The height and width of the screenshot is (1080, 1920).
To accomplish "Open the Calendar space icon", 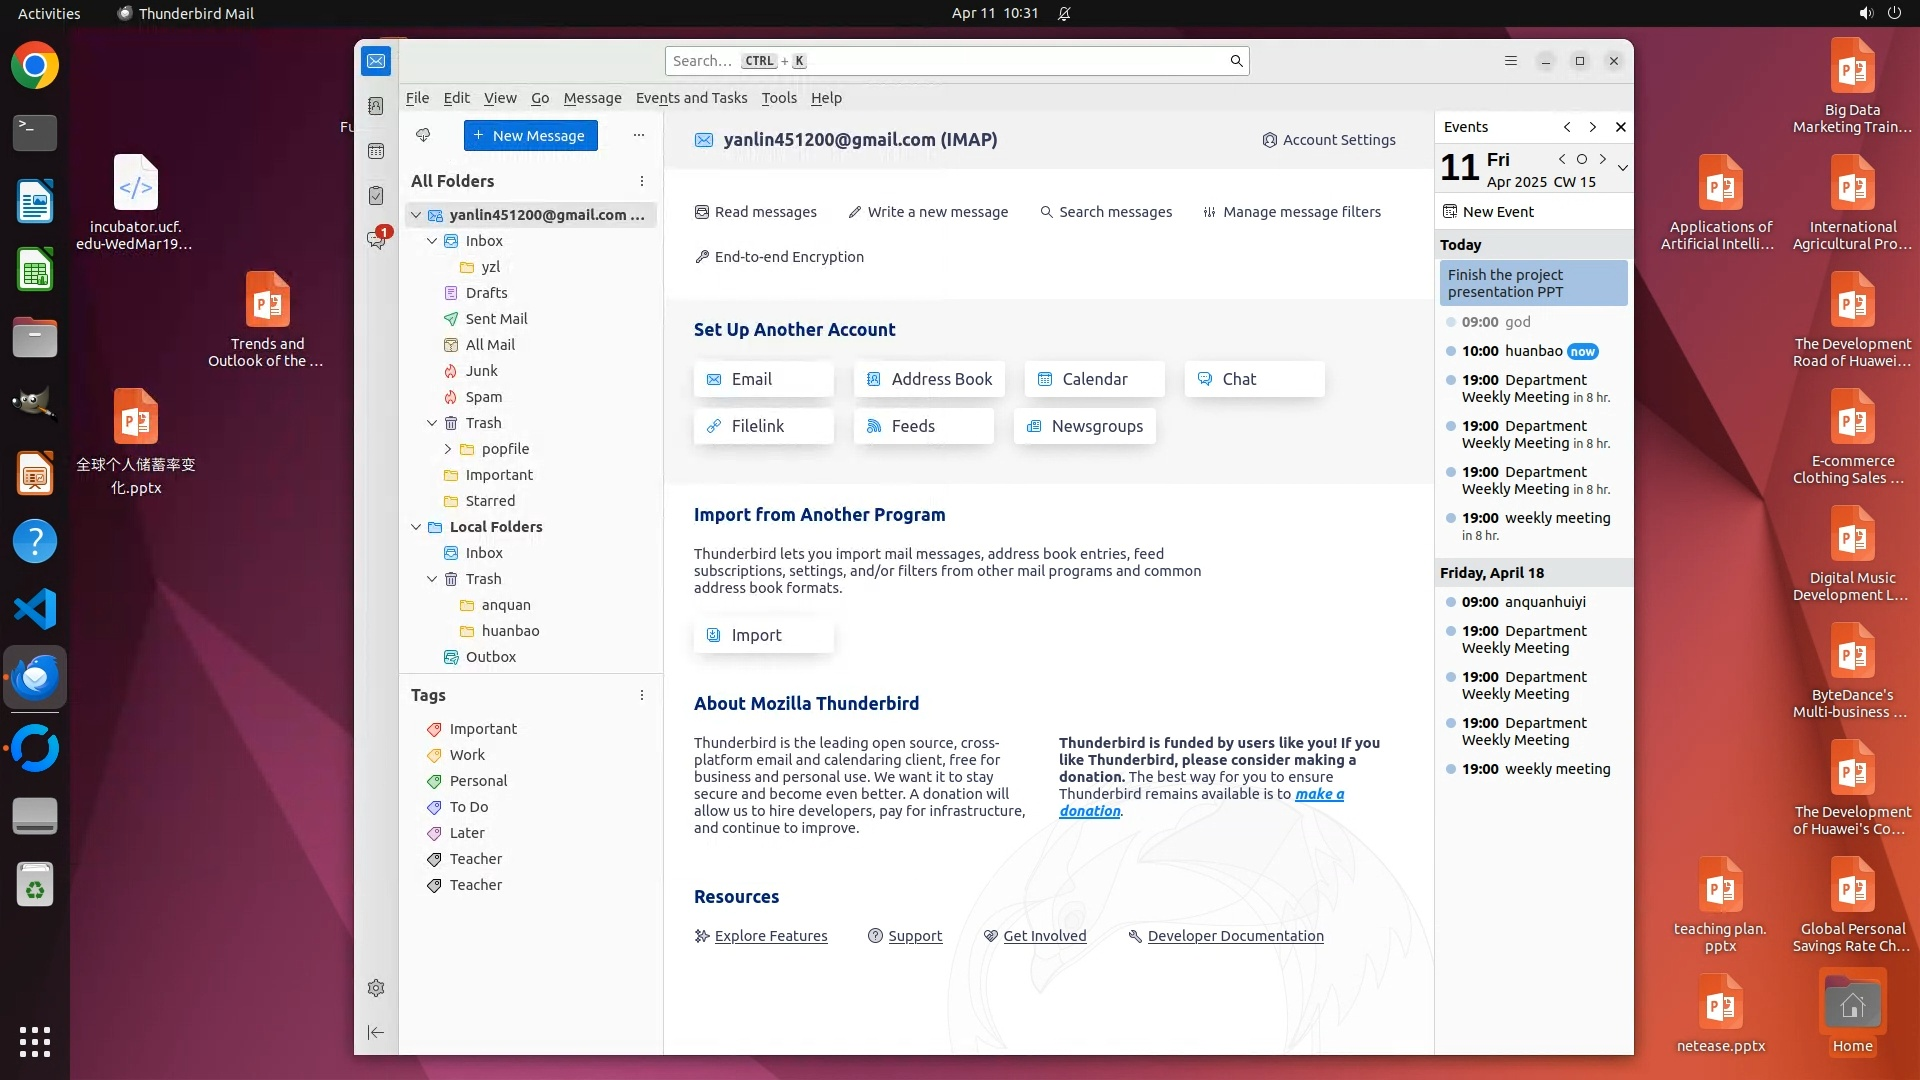I will [x=376, y=151].
